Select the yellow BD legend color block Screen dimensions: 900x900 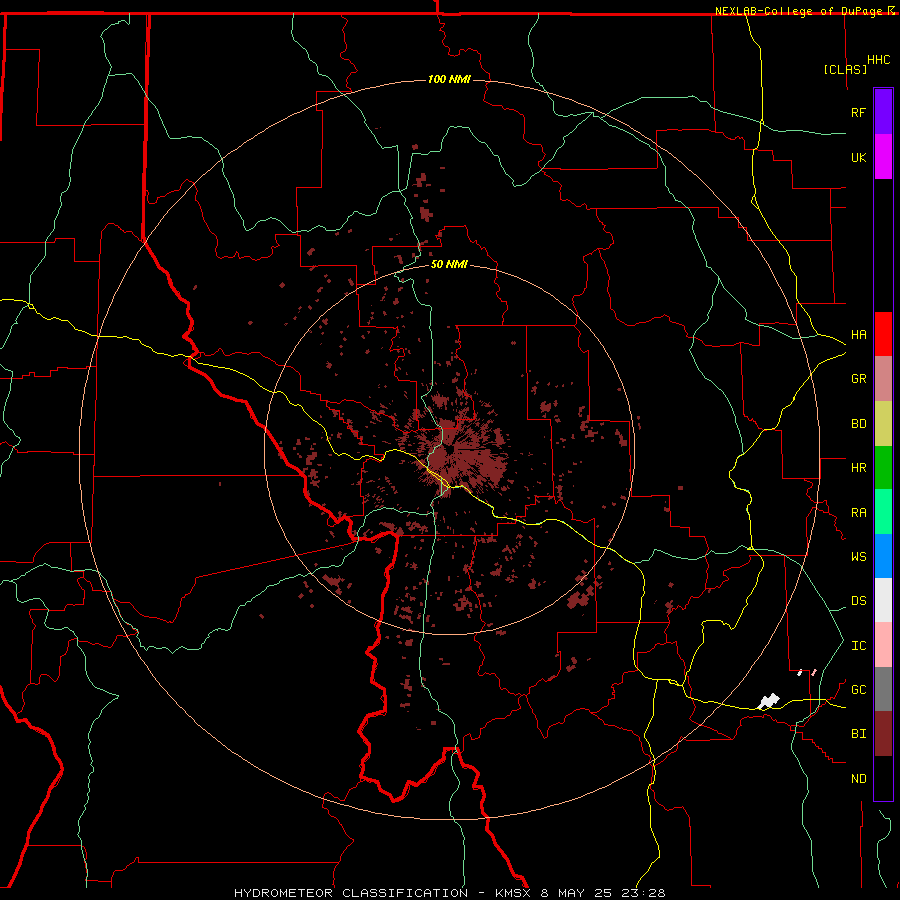(883, 424)
